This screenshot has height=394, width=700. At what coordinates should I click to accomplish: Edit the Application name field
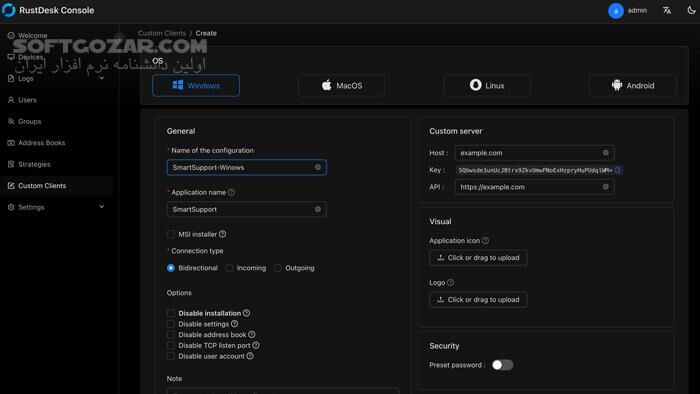click(246, 209)
